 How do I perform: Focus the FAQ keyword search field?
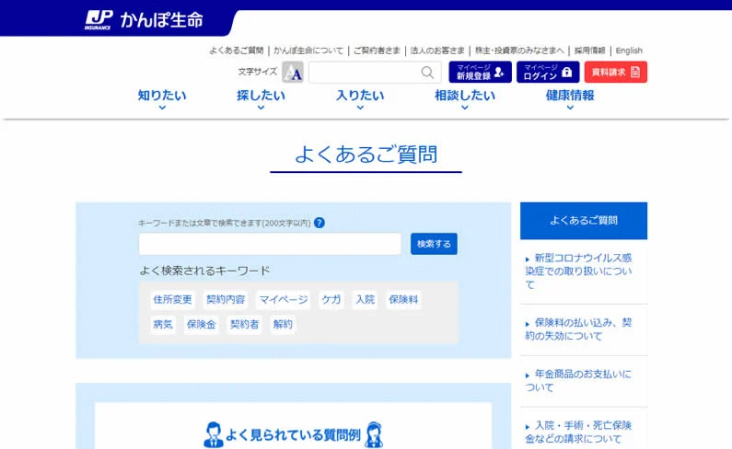coord(270,244)
